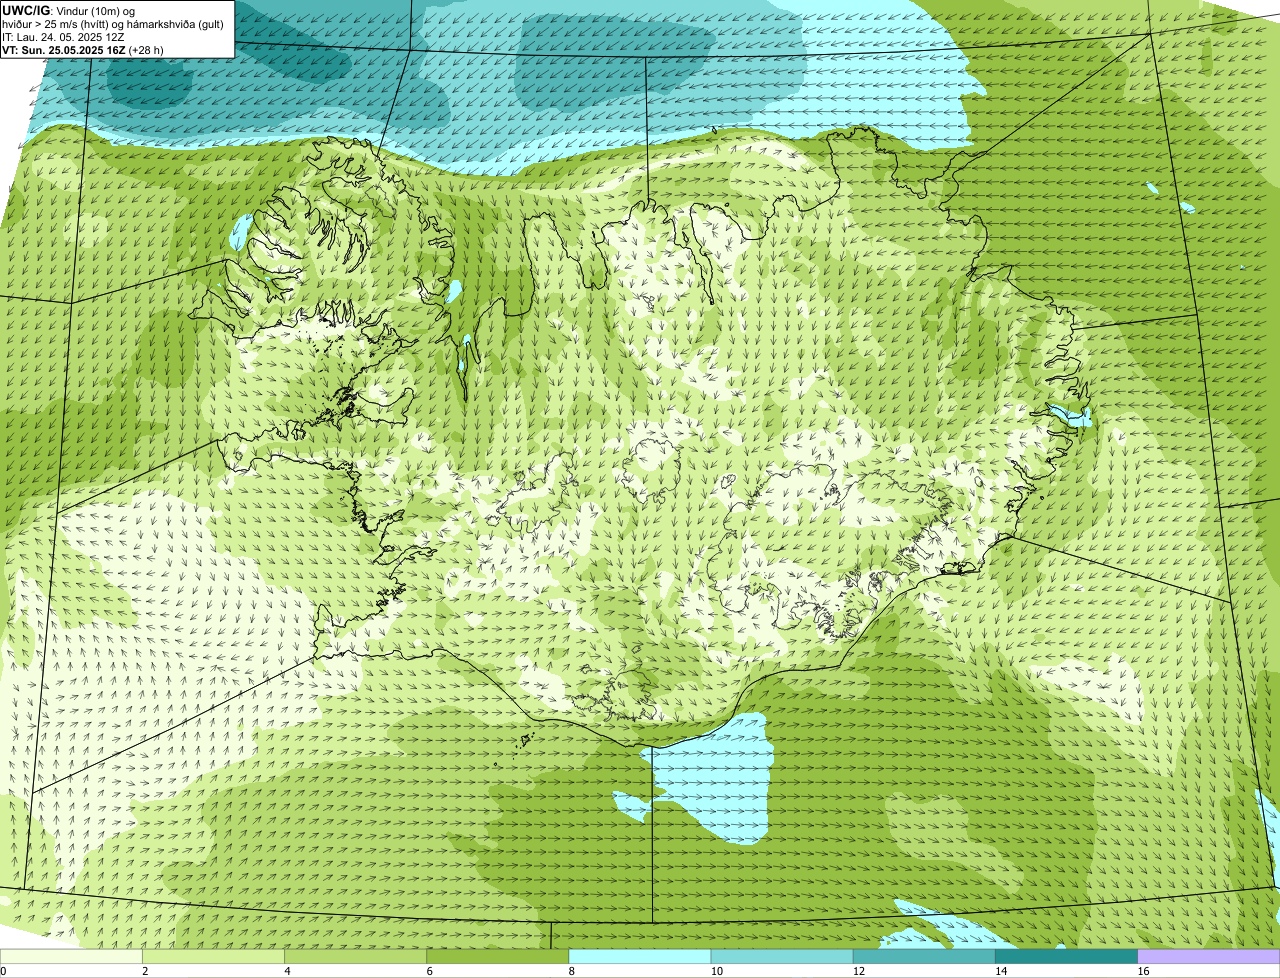Click the legend scale label '4'

pyautogui.click(x=287, y=971)
